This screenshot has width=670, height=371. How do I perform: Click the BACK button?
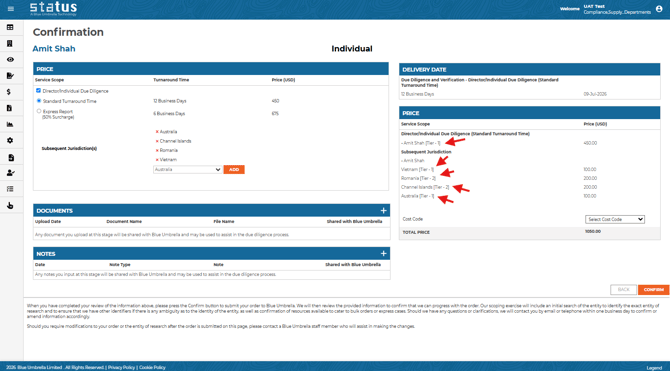click(623, 290)
